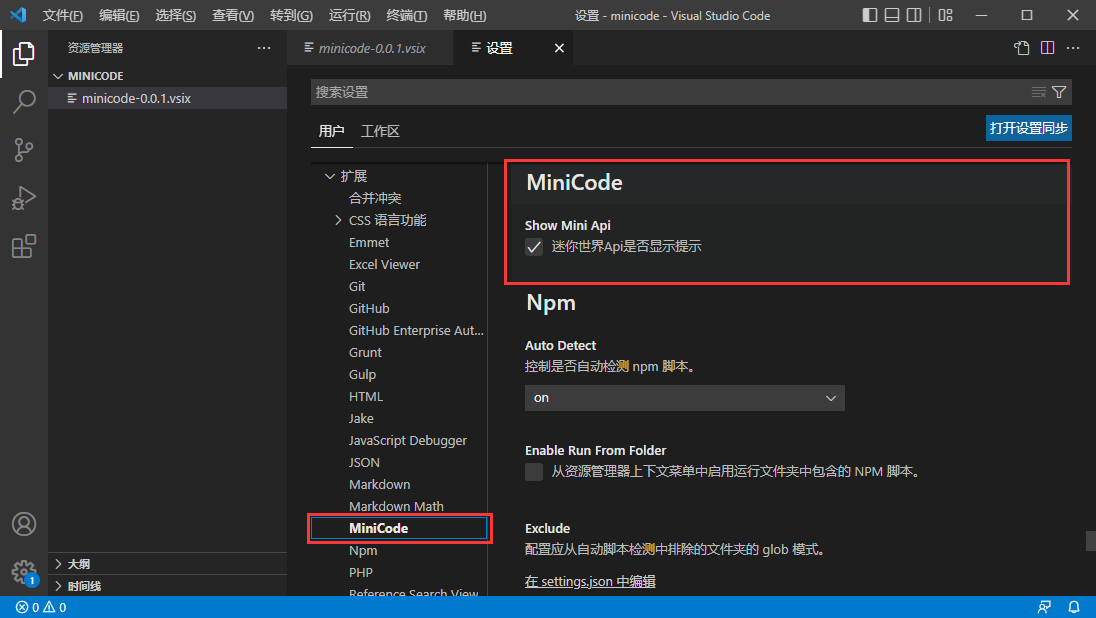Select the 工作区 settings tab
The height and width of the screenshot is (618, 1096).
(380, 131)
